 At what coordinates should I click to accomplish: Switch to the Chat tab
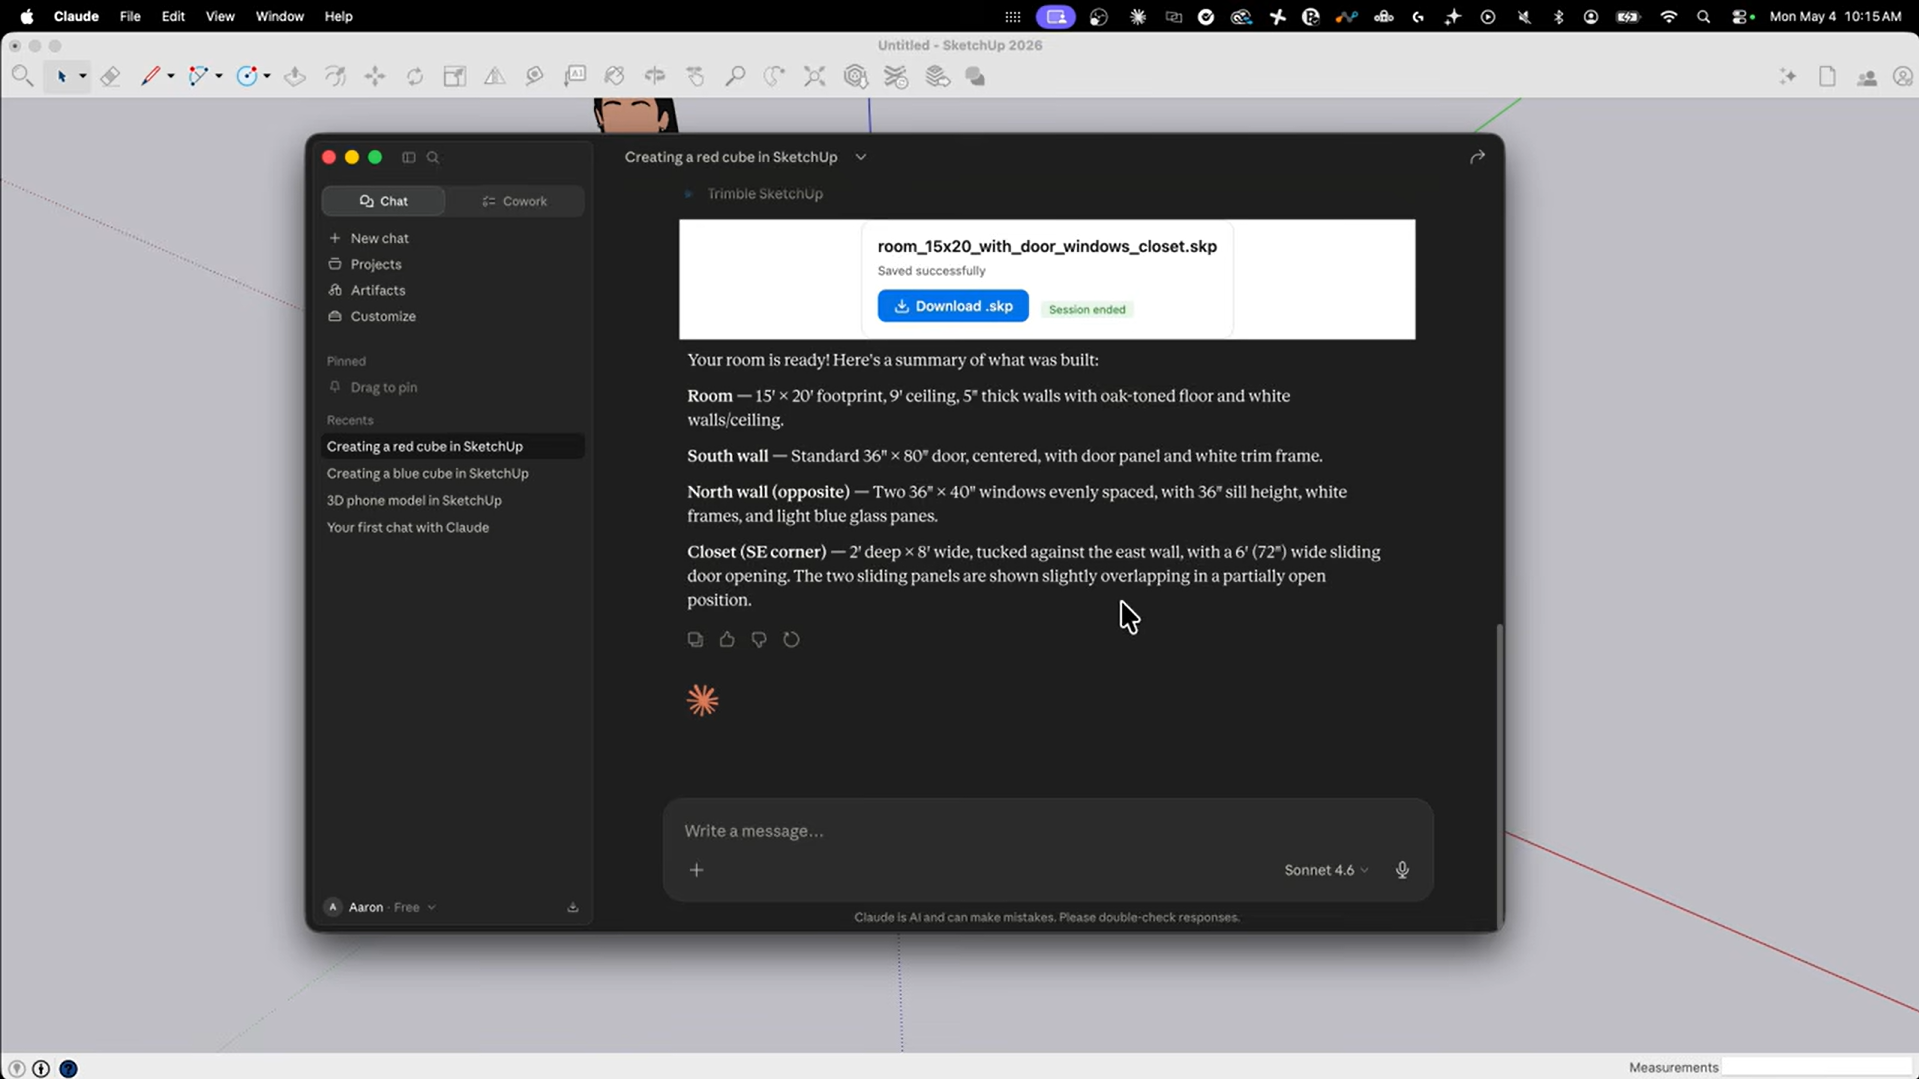pyautogui.click(x=384, y=201)
